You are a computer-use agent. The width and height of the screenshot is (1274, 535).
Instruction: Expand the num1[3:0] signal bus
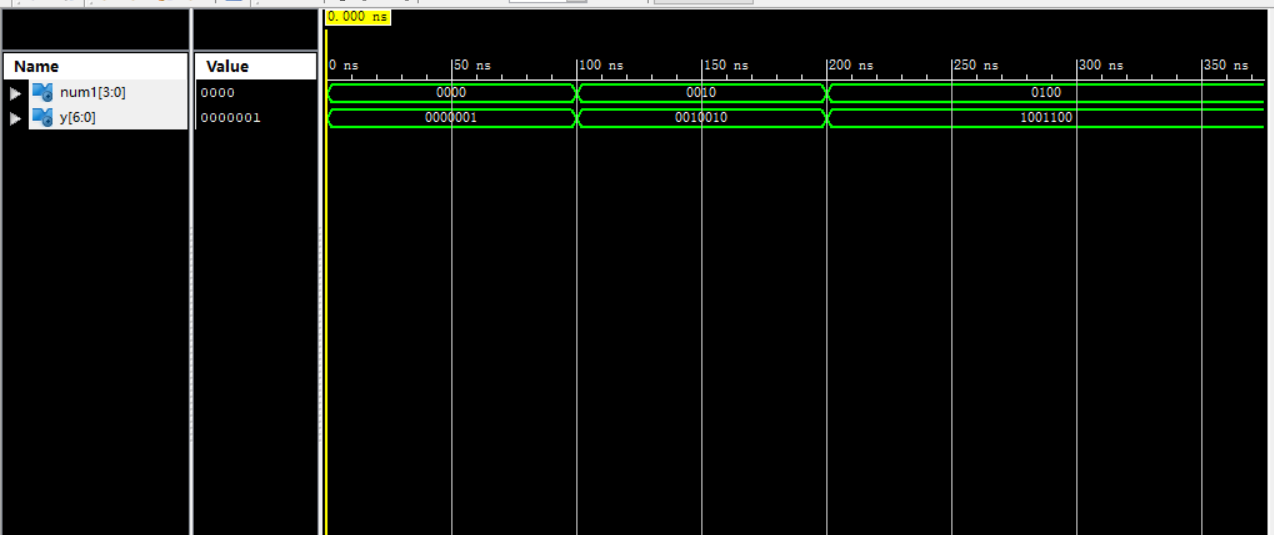pos(15,93)
